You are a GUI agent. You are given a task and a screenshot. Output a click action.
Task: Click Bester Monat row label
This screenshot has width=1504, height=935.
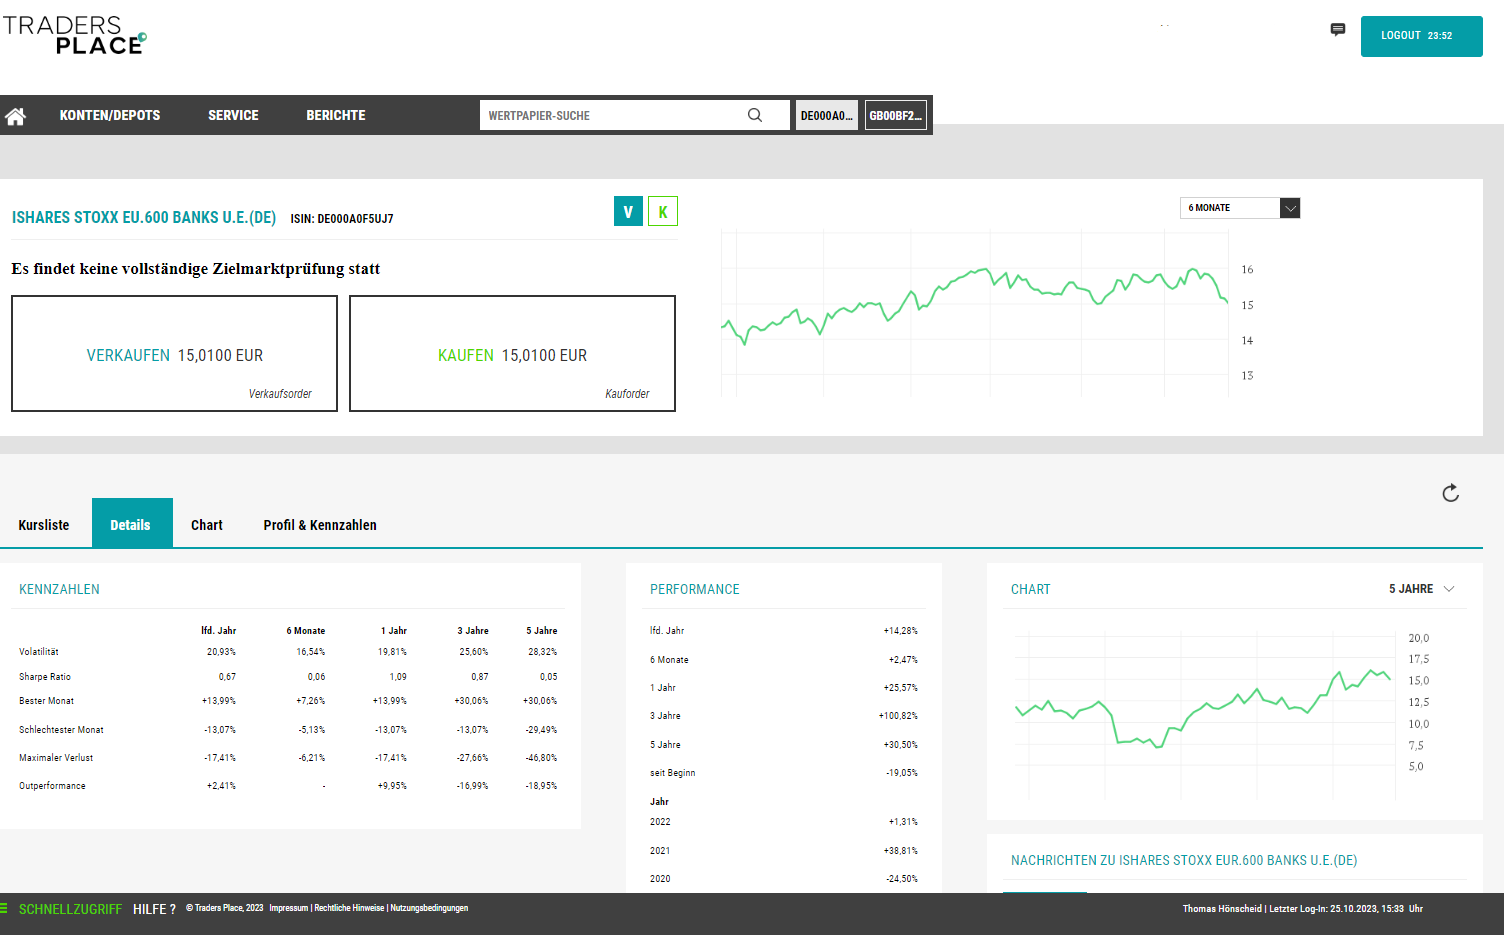[x=46, y=701]
